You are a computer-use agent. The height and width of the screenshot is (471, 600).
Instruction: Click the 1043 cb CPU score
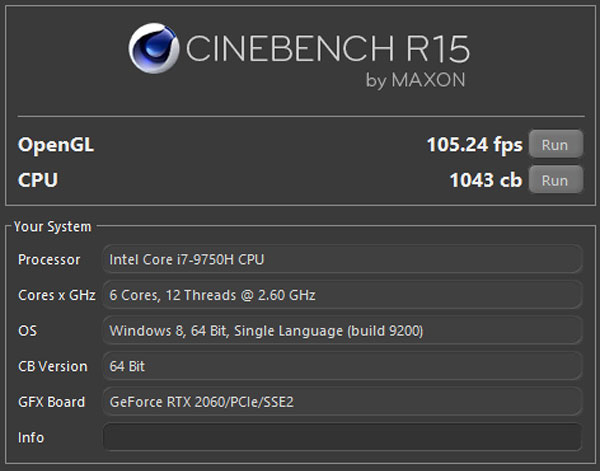[486, 180]
